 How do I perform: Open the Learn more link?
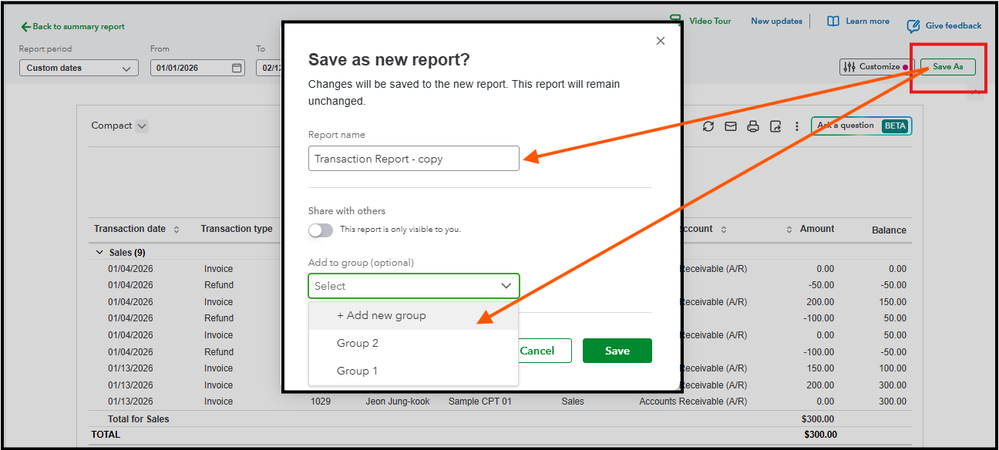(858, 21)
